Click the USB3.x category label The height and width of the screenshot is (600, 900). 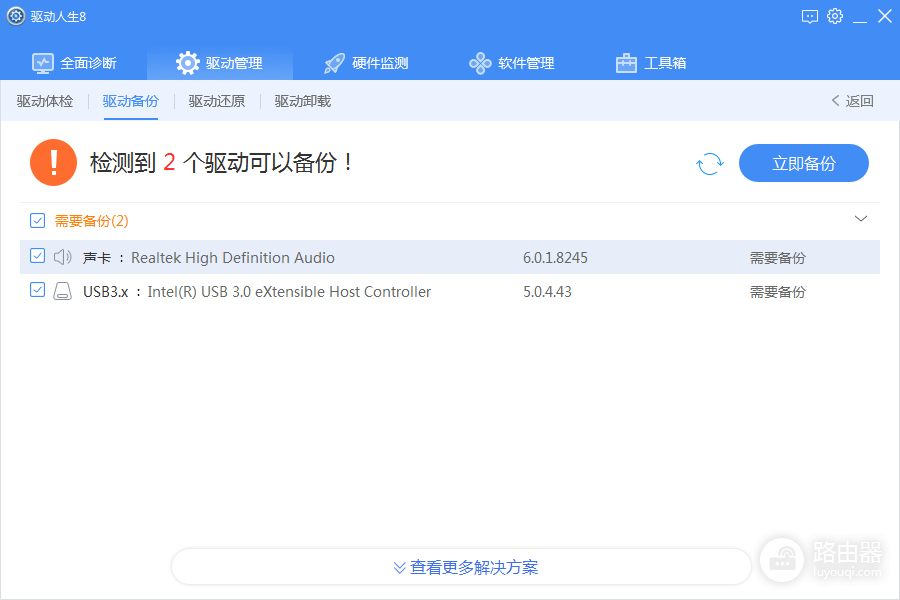point(106,292)
